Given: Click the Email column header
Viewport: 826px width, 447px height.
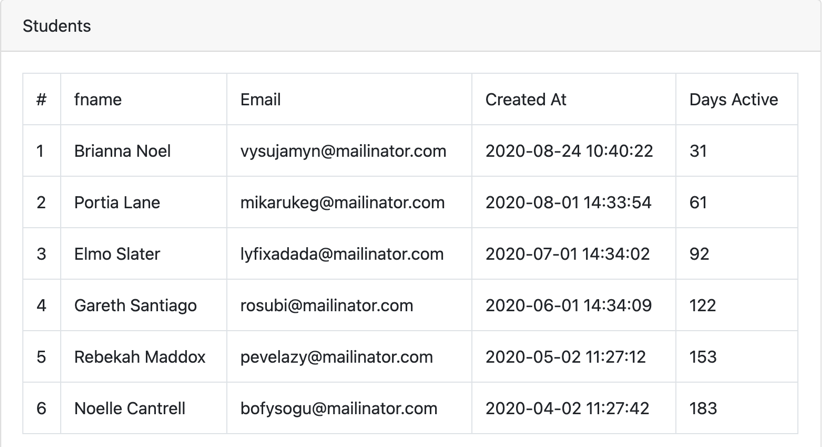Looking at the screenshot, I should [x=349, y=100].
